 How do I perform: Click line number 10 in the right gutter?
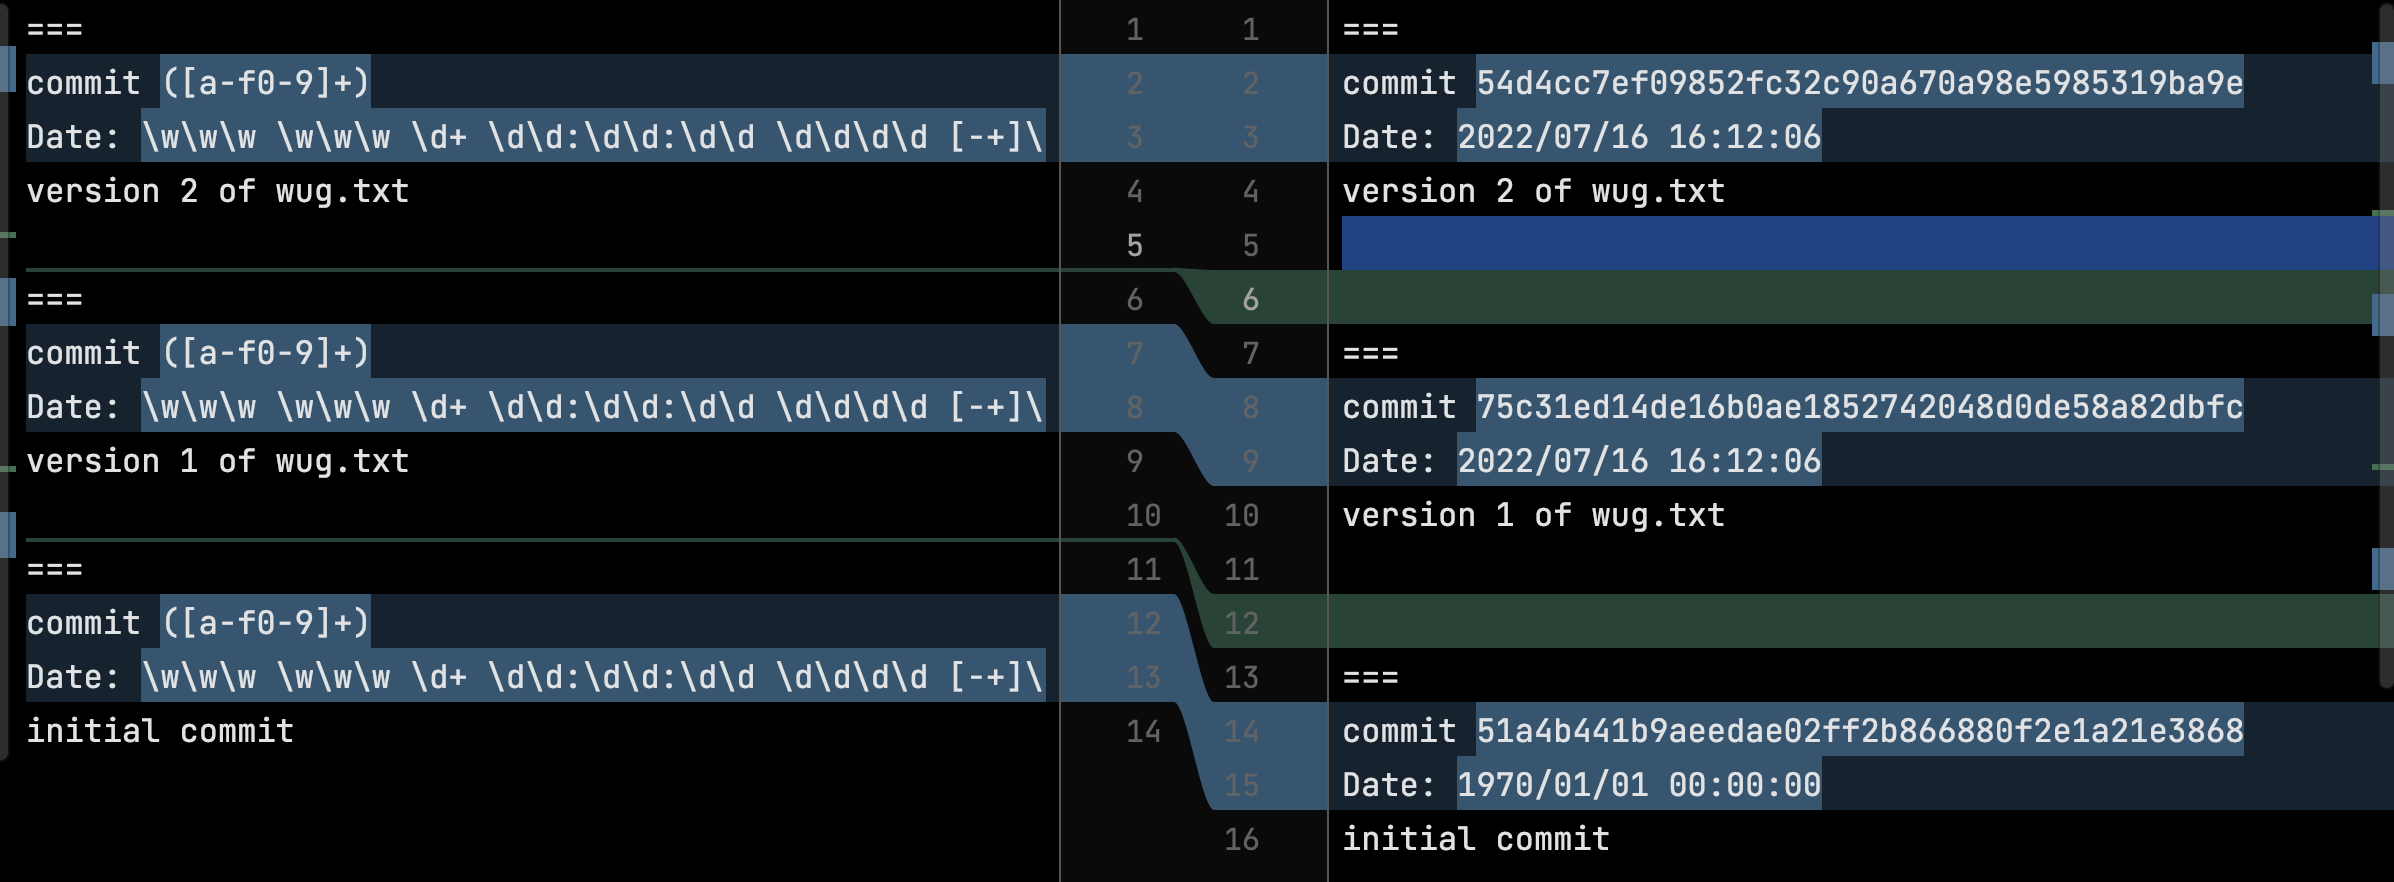[x=1241, y=515]
